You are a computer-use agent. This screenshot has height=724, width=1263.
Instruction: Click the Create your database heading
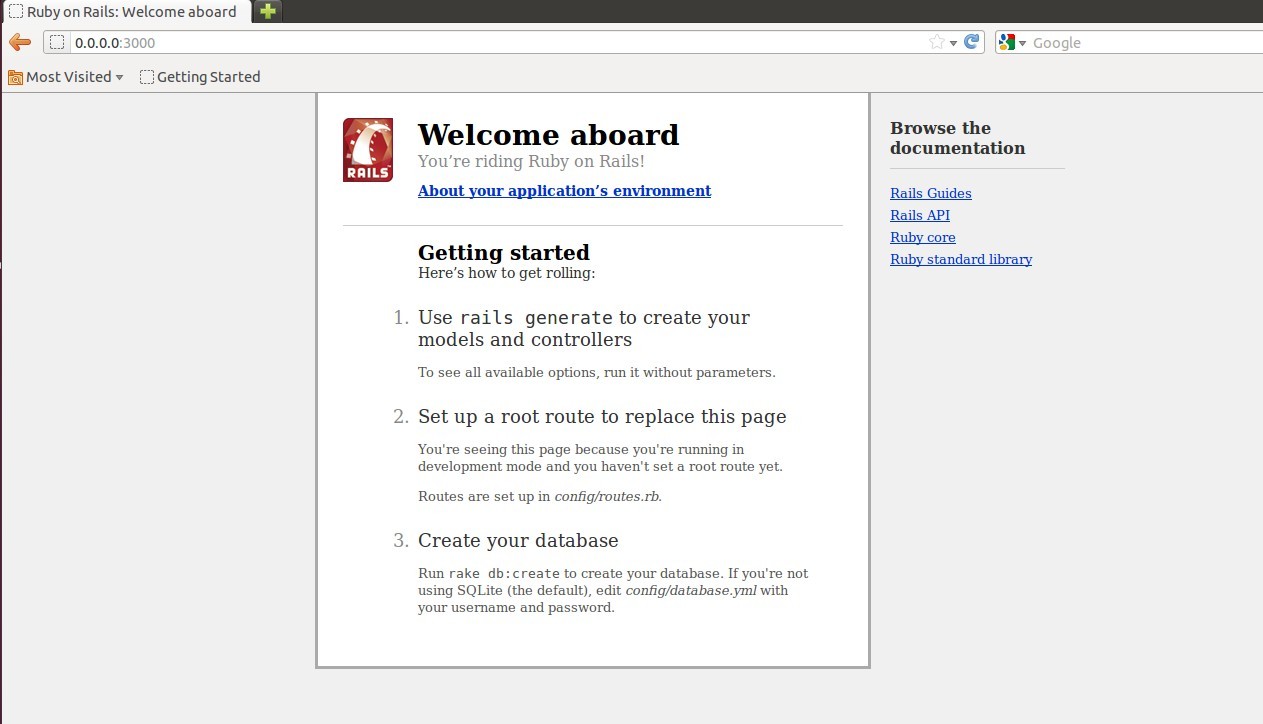[518, 541]
